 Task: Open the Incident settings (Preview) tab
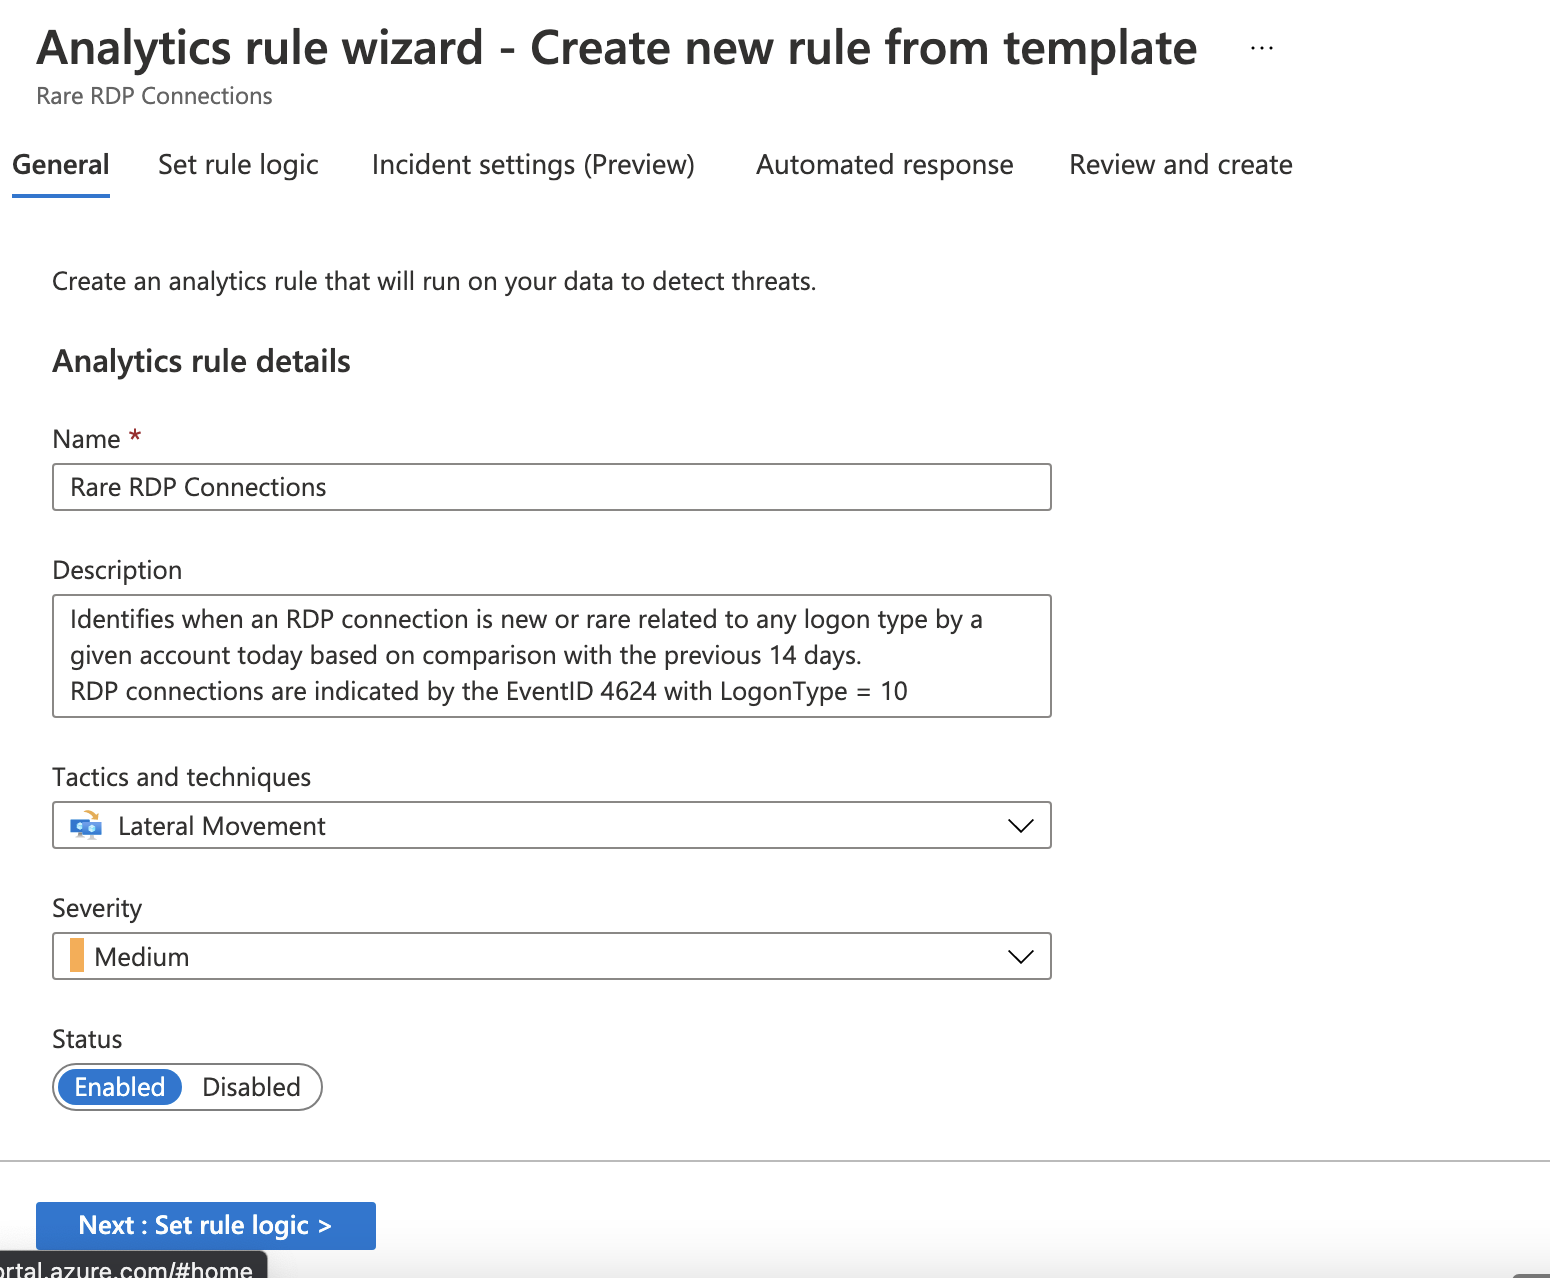tap(533, 164)
